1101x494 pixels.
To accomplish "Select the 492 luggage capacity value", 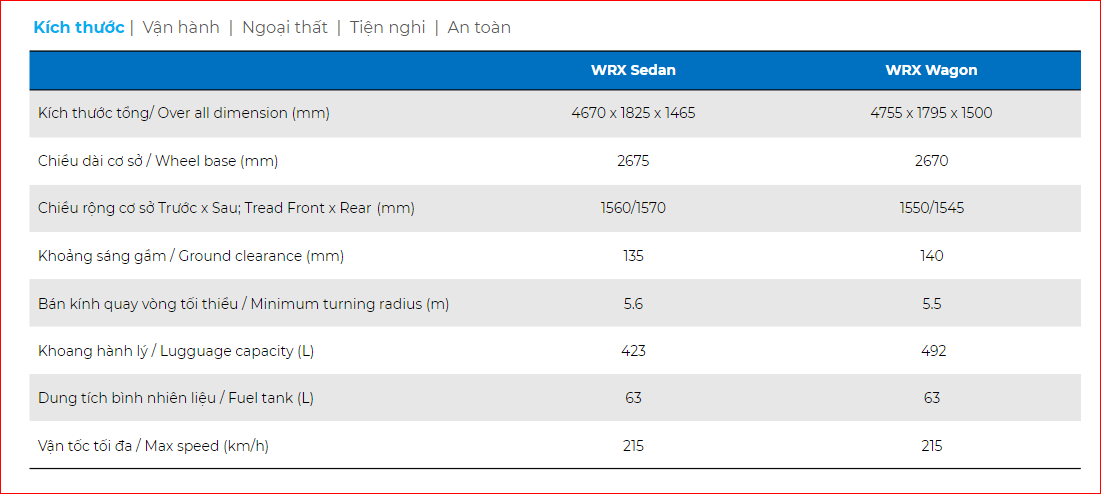I will point(932,351).
